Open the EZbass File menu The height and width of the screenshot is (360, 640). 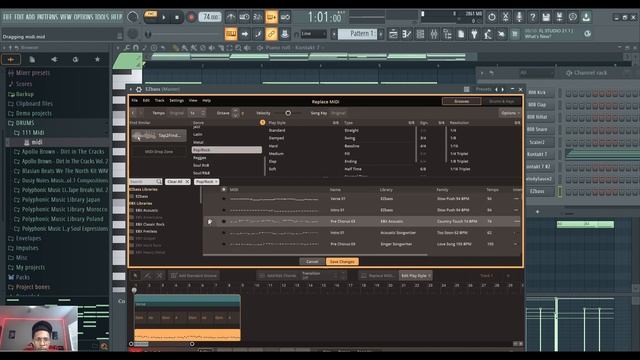(134, 100)
